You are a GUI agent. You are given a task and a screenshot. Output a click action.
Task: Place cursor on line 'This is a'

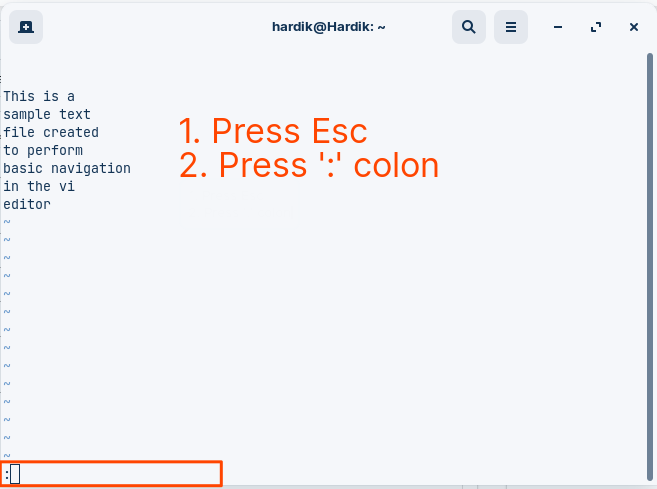[39, 96]
